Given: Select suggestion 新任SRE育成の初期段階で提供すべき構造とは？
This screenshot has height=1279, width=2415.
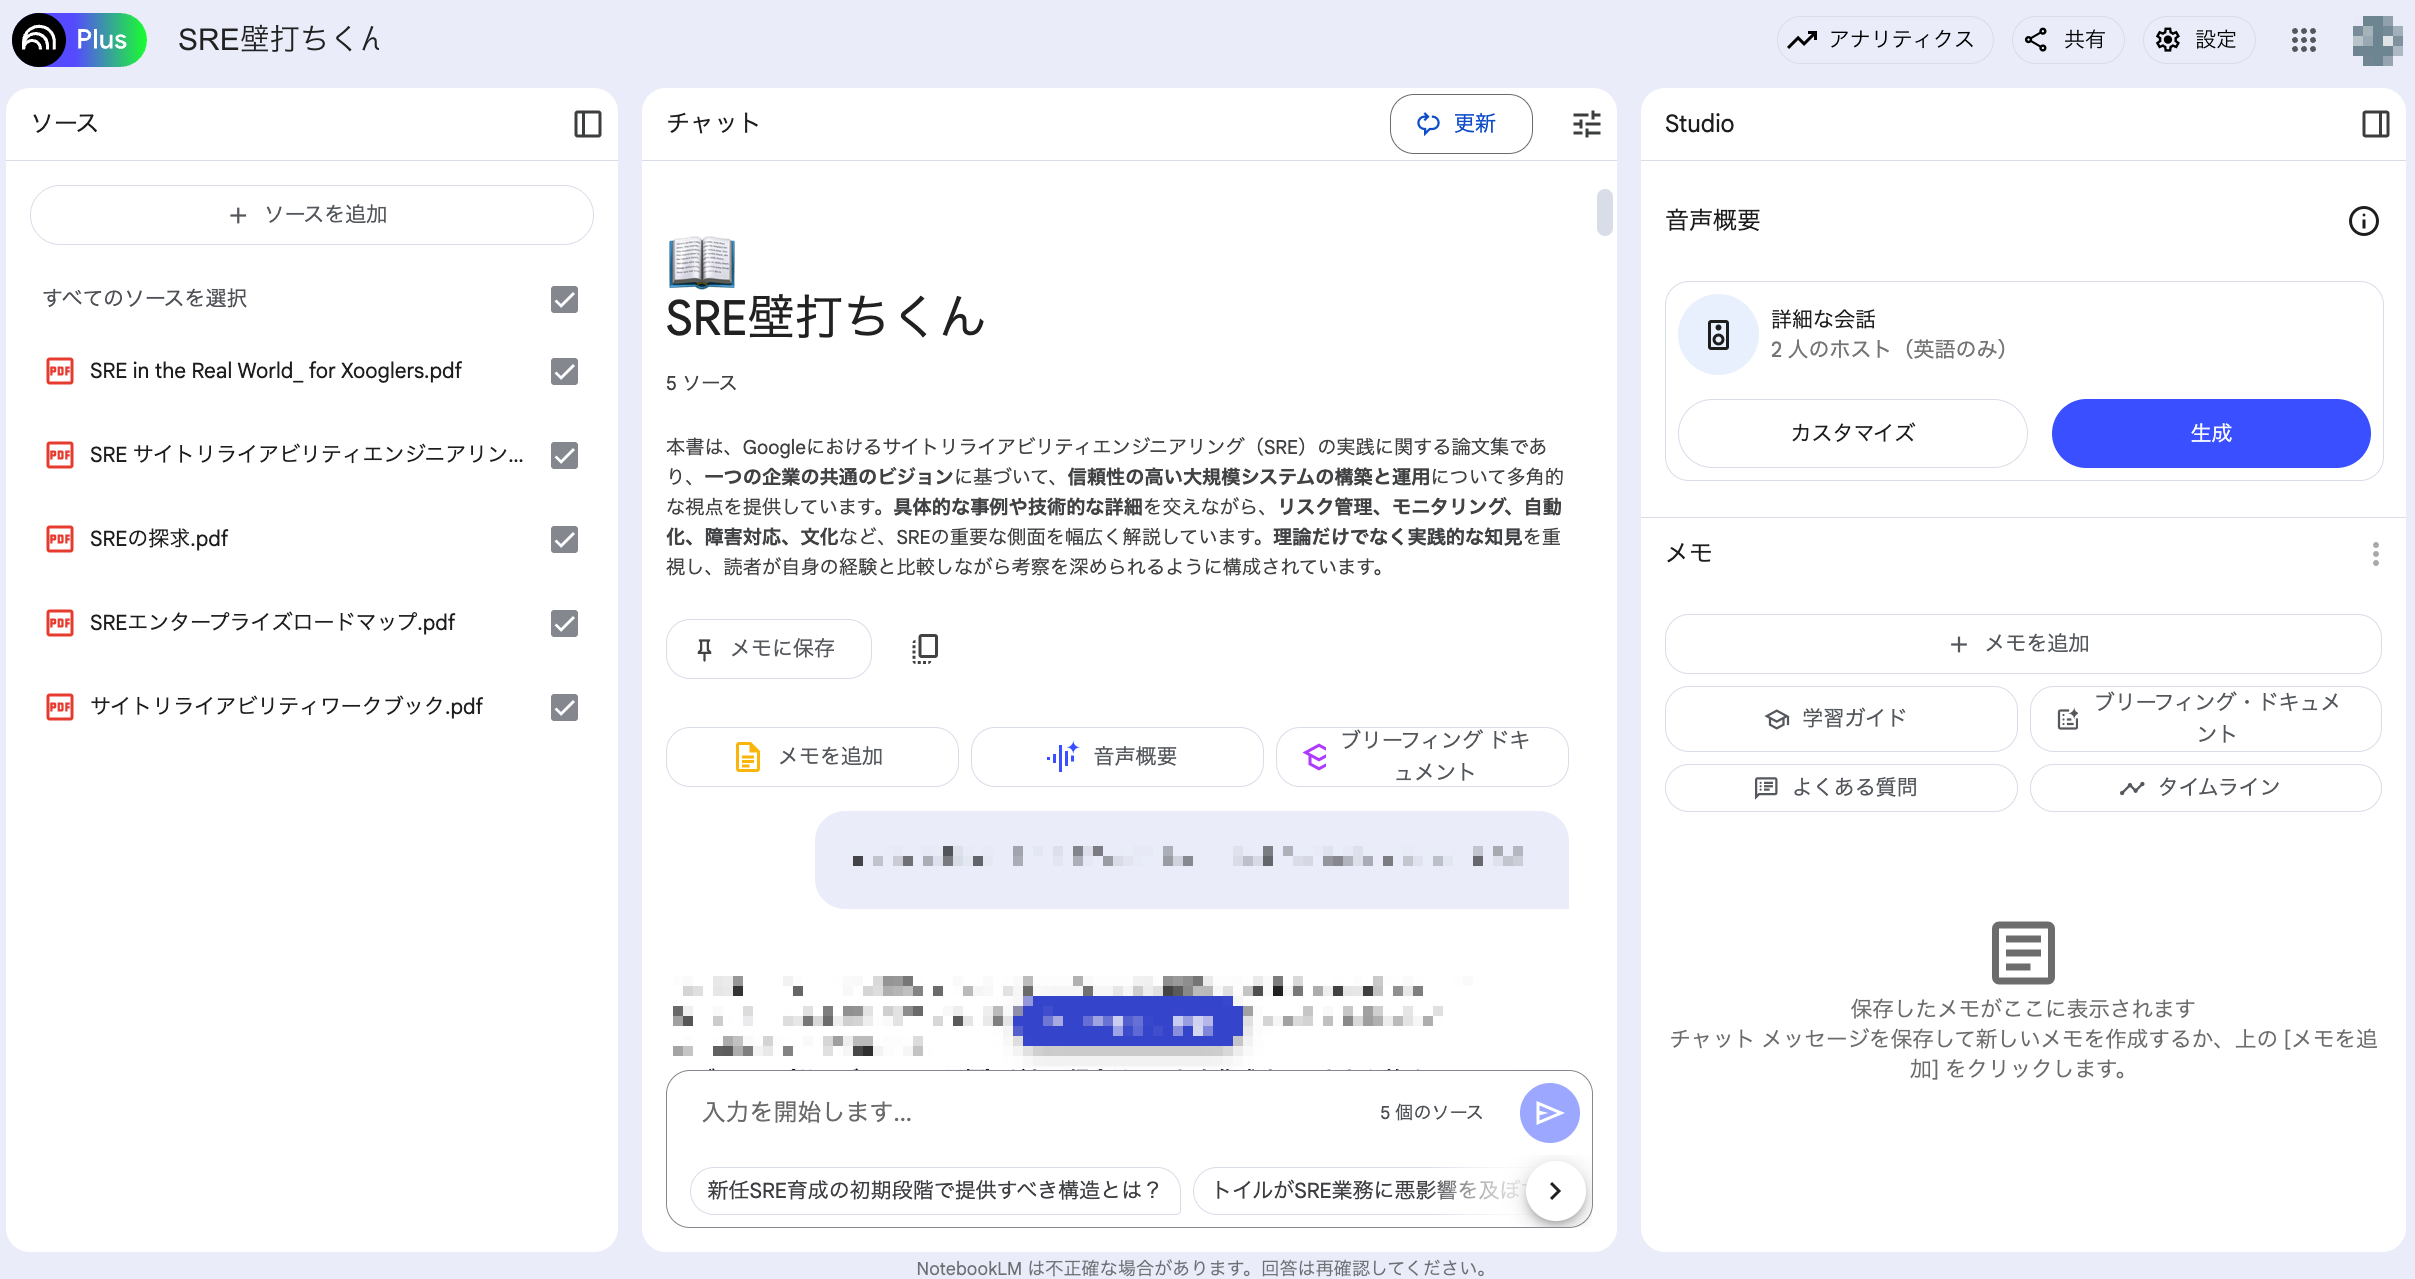Looking at the screenshot, I should (935, 1190).
